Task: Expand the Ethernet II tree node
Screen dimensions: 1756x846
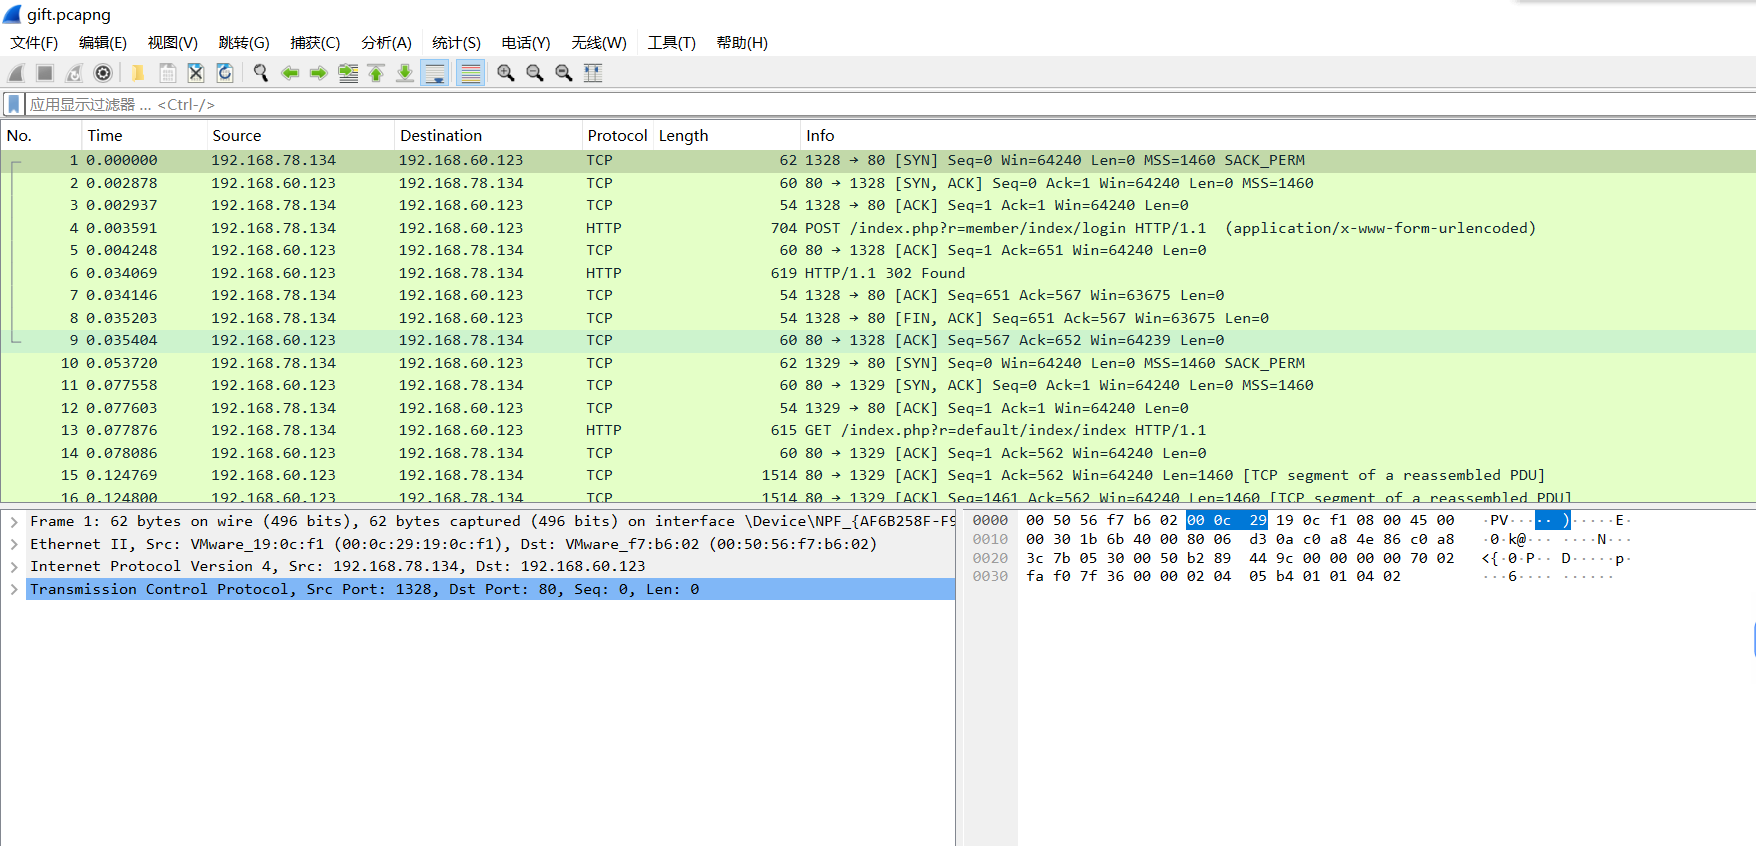Action: pos(14,544)
